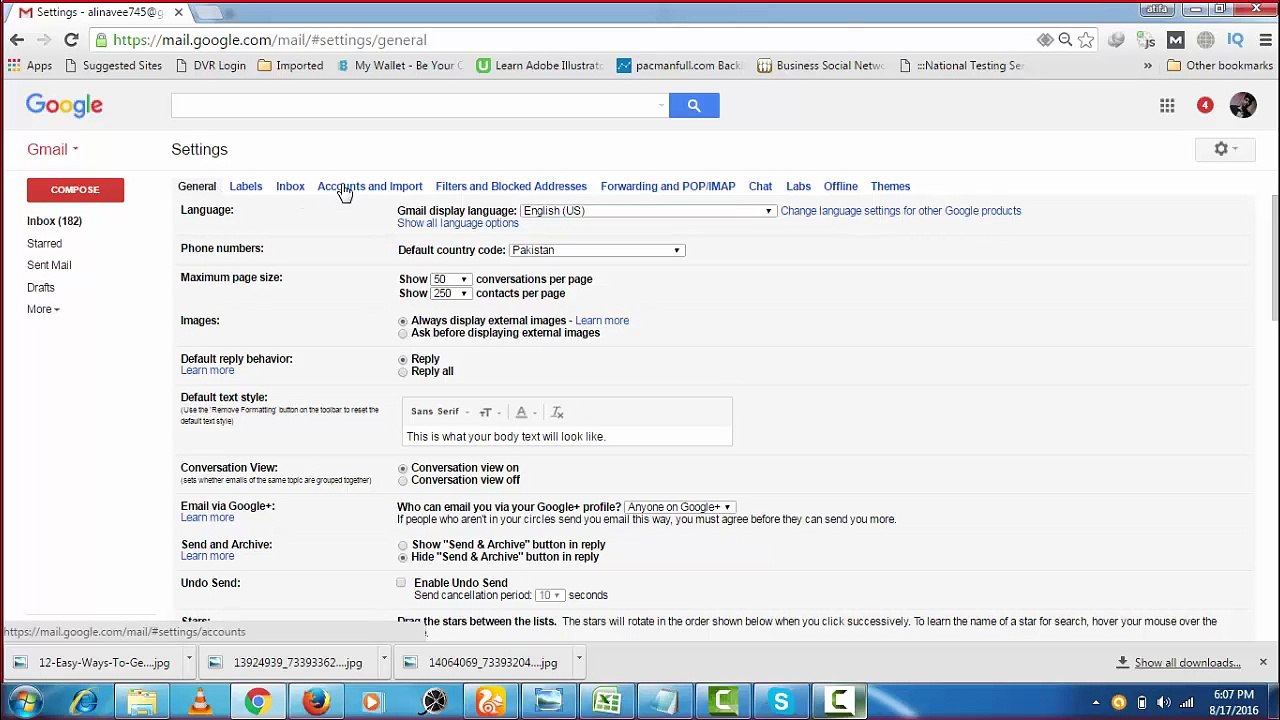Show hidden bookmarks with the chevron
Screen dimensions: 1280x720
(x=1148, y=66)
